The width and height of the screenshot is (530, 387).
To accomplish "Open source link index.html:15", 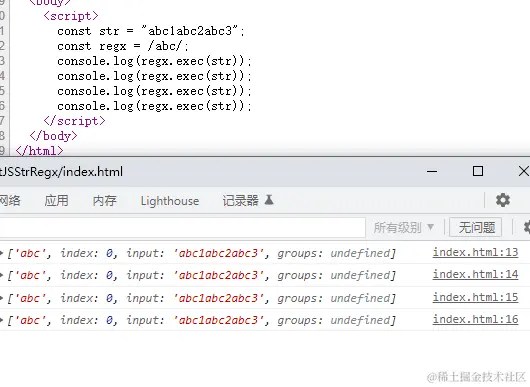I will click(x=475, y=297).
